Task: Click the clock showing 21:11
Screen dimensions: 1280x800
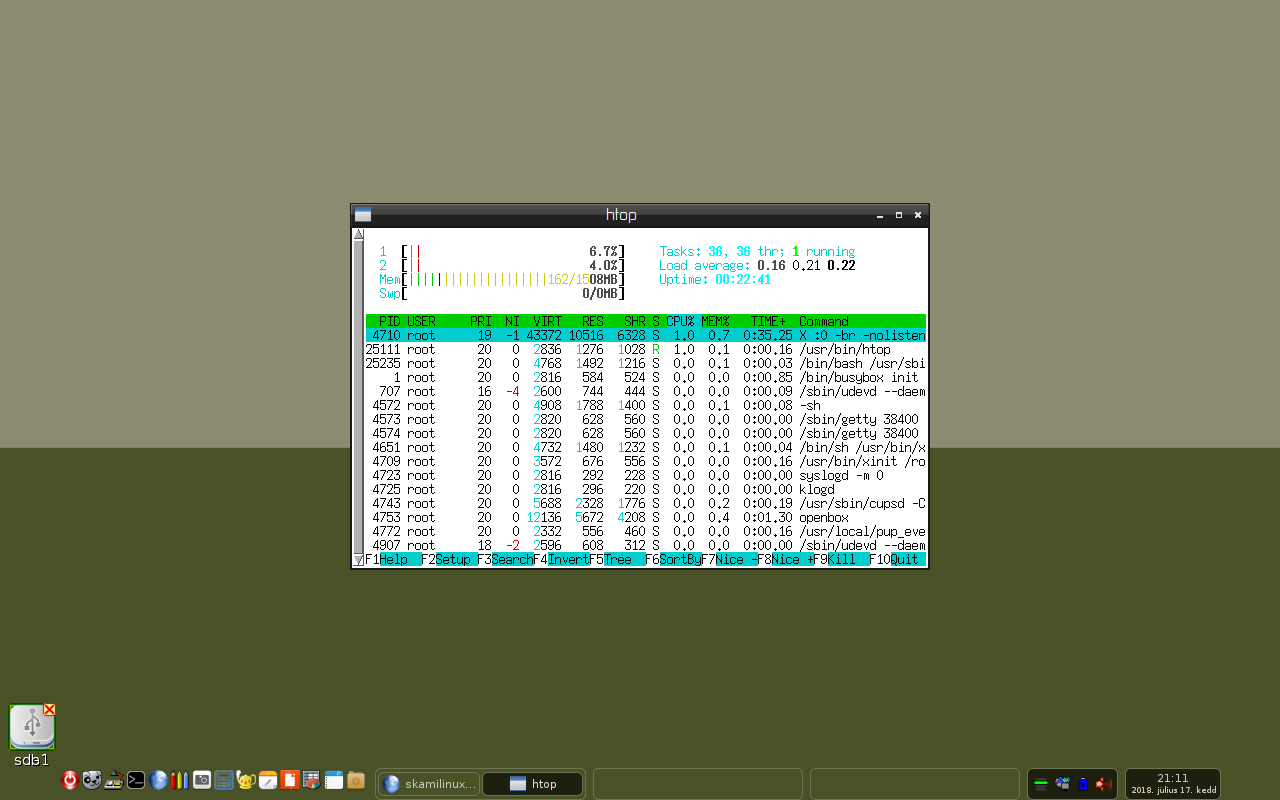Action: coord(1173,783)
